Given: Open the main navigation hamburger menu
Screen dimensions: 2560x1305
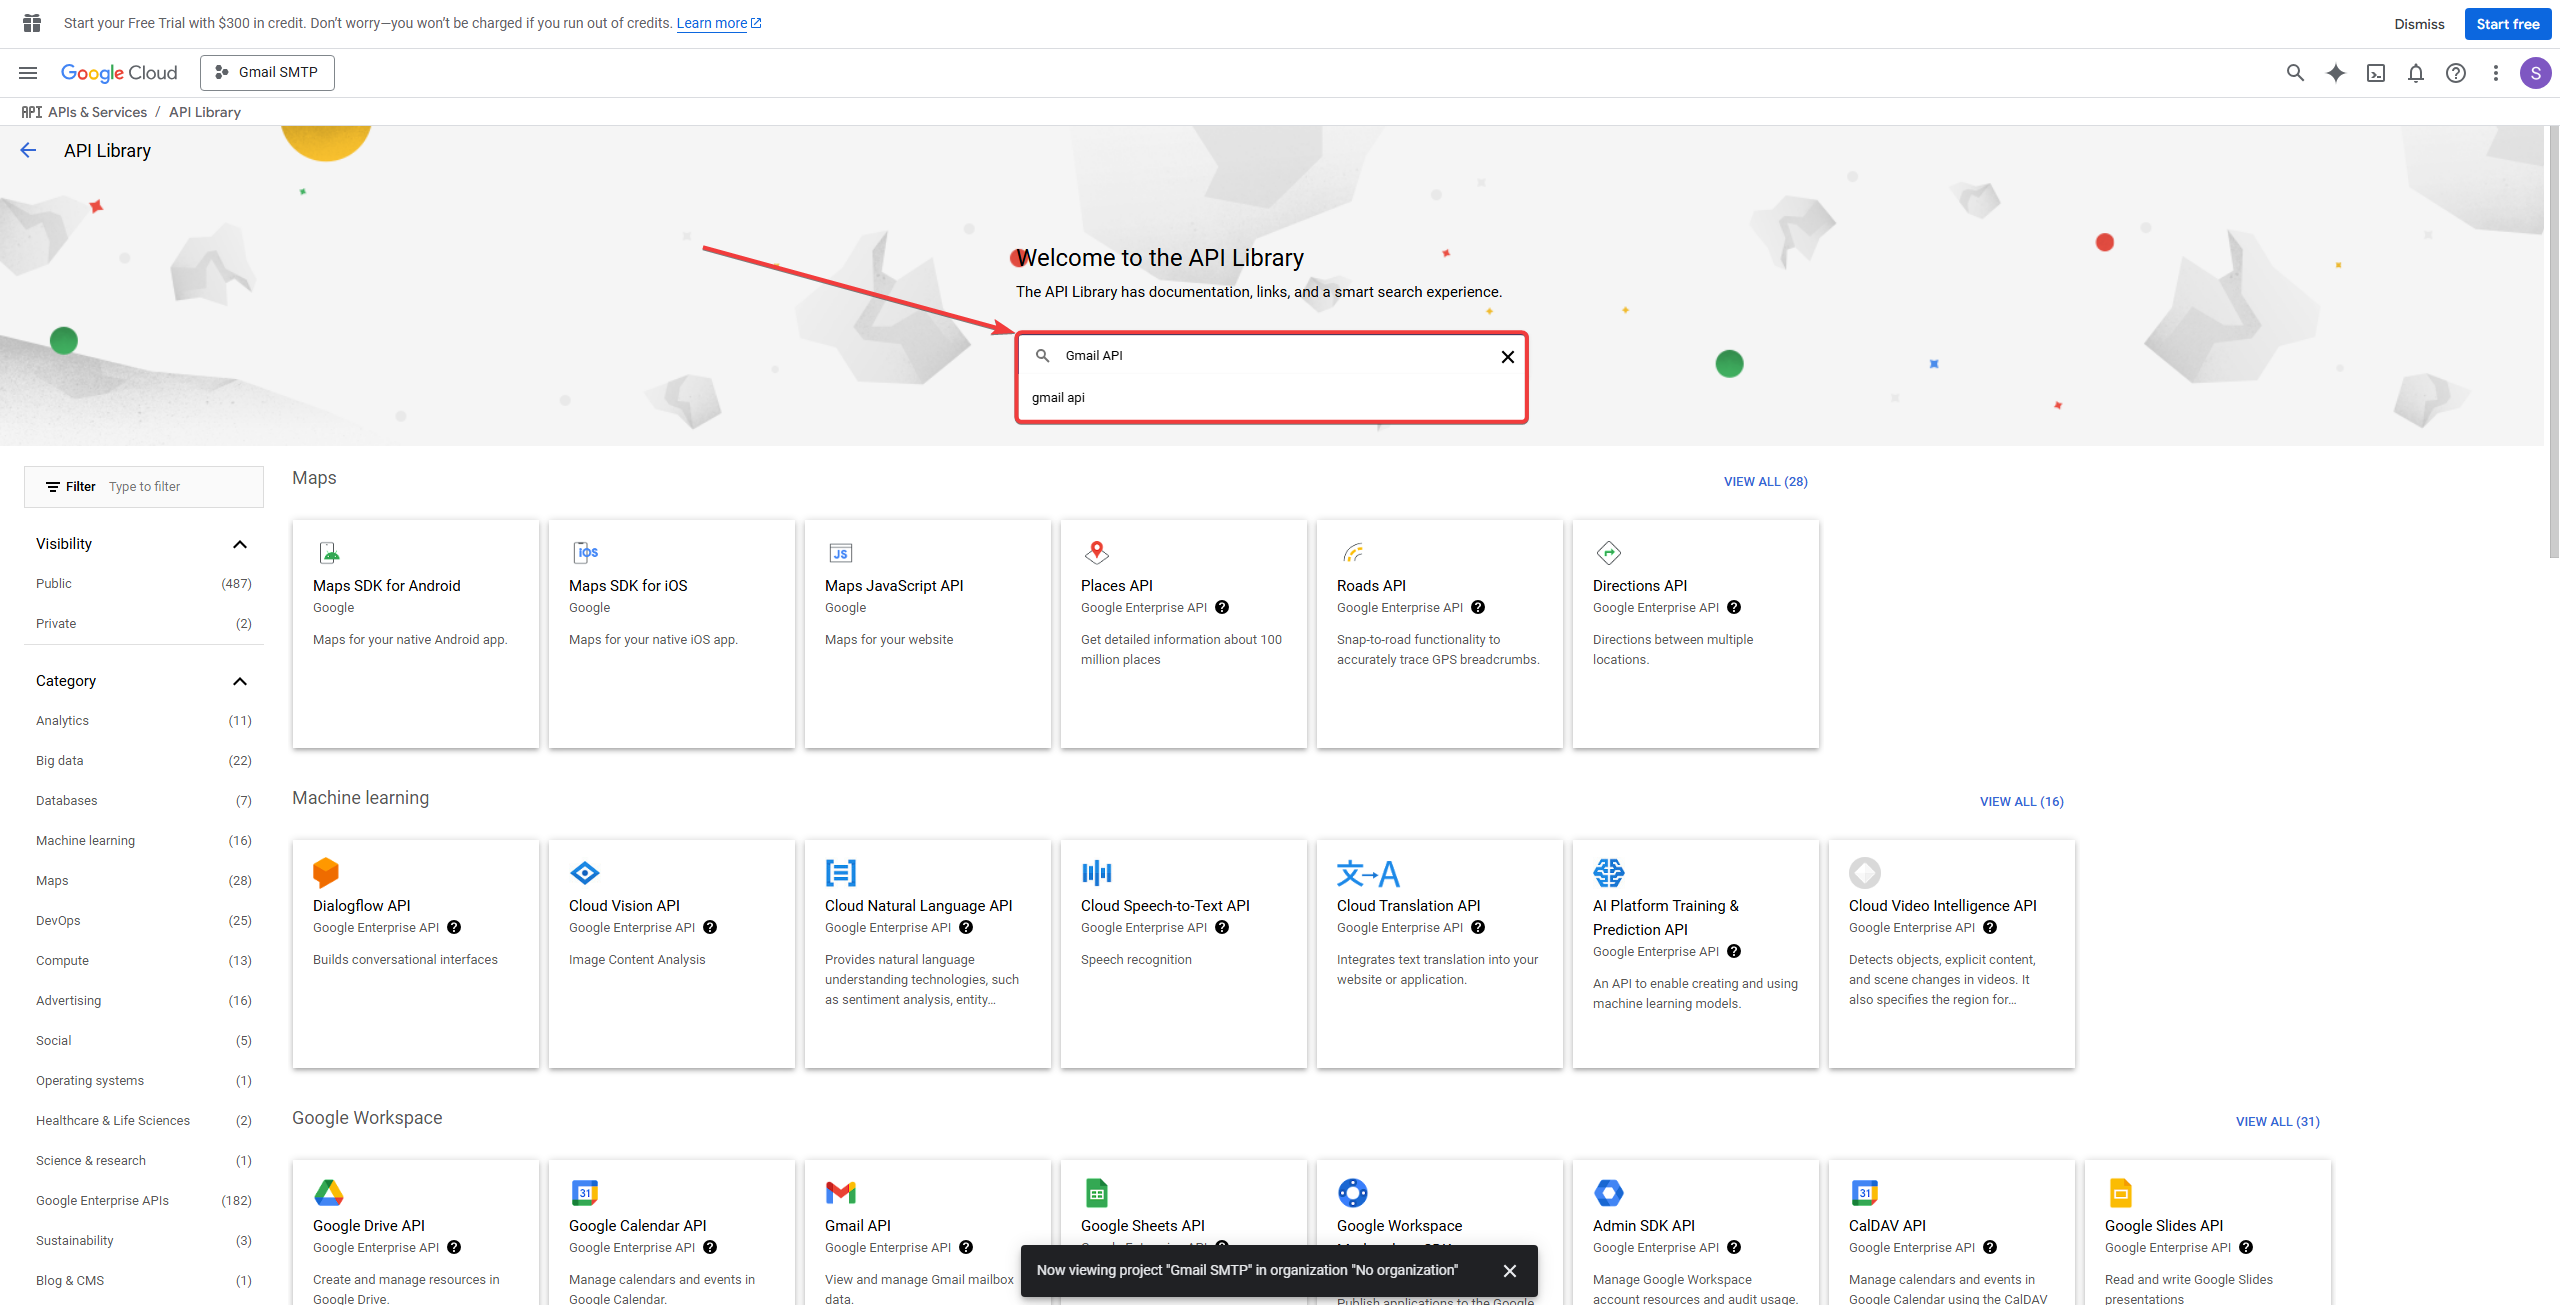Looking at the screenshot, I should (28, 73).
